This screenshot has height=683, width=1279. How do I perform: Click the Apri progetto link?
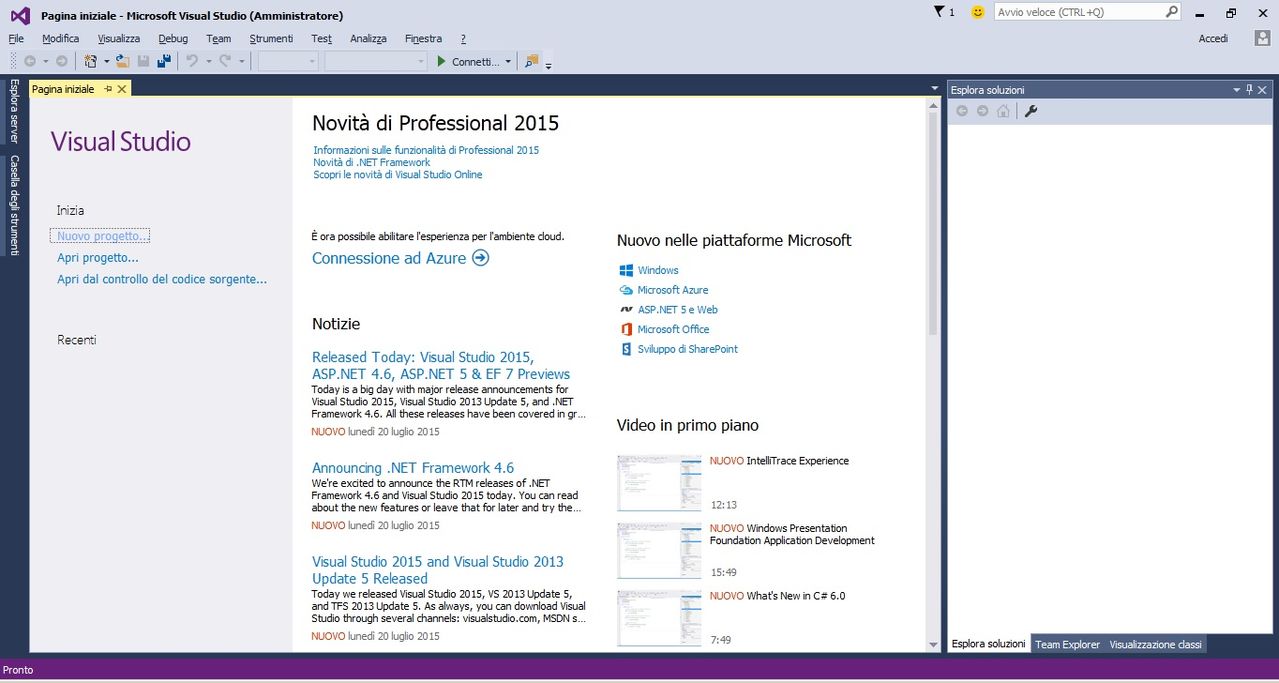[98, 258]
